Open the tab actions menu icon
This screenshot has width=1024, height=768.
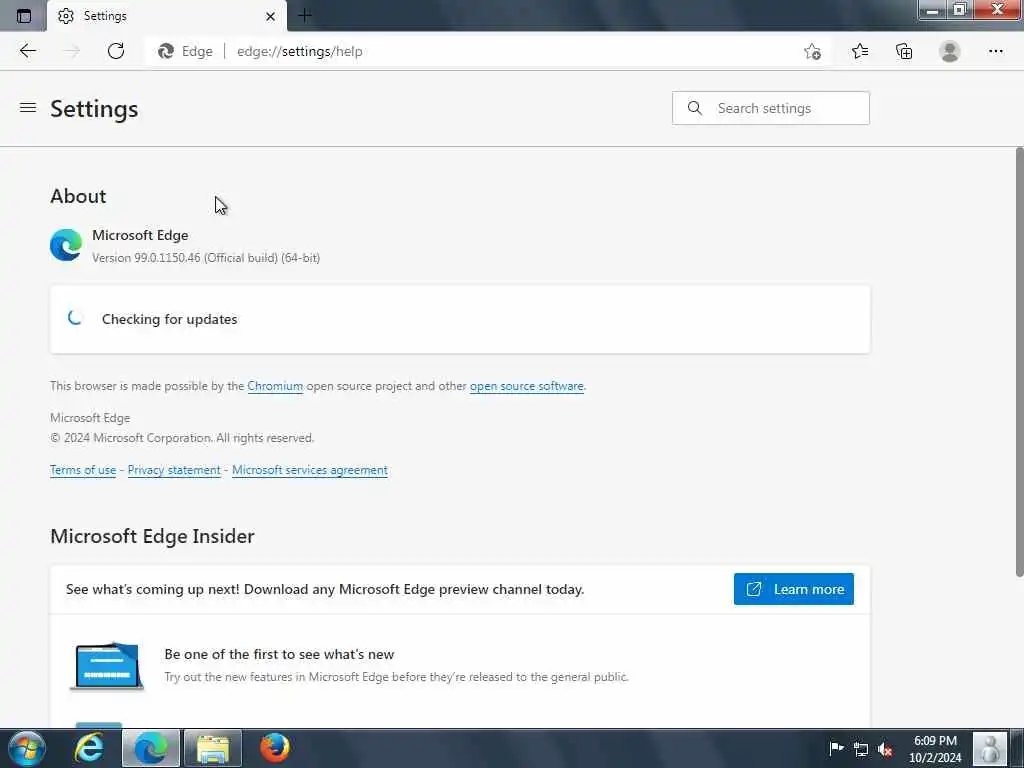[24, 16]
